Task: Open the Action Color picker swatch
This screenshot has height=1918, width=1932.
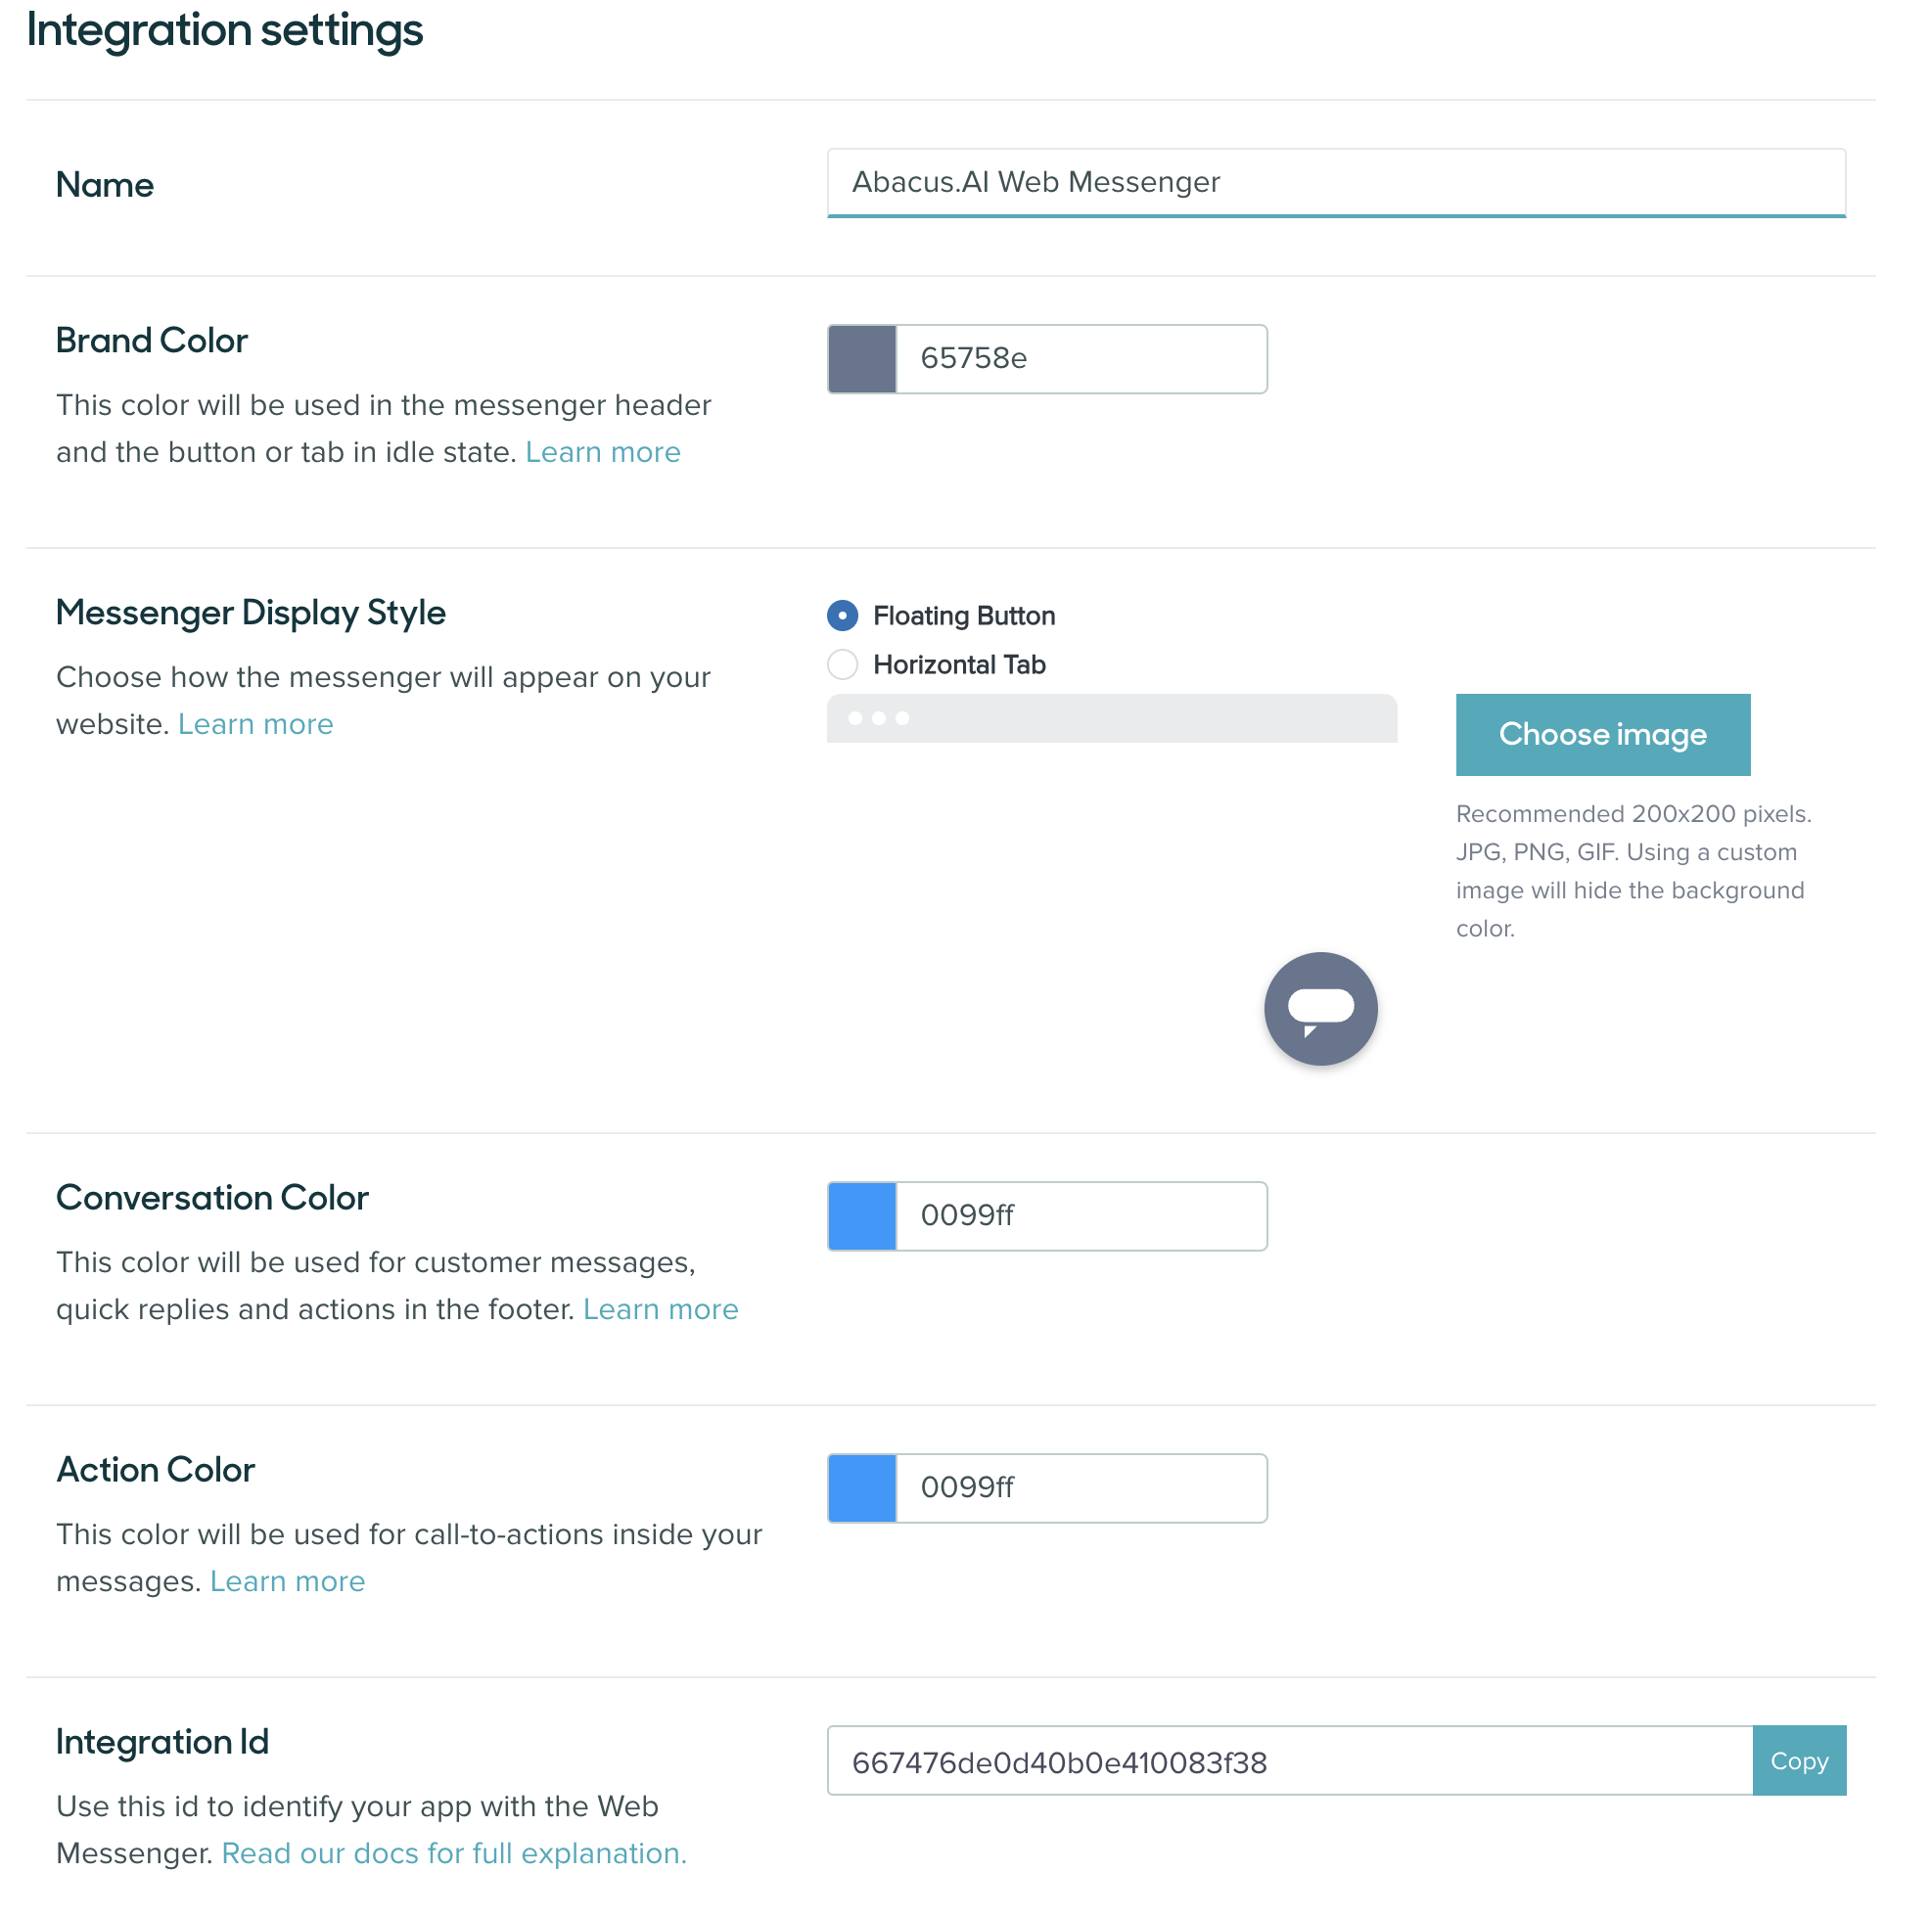Action: [x=861, y=1488]
